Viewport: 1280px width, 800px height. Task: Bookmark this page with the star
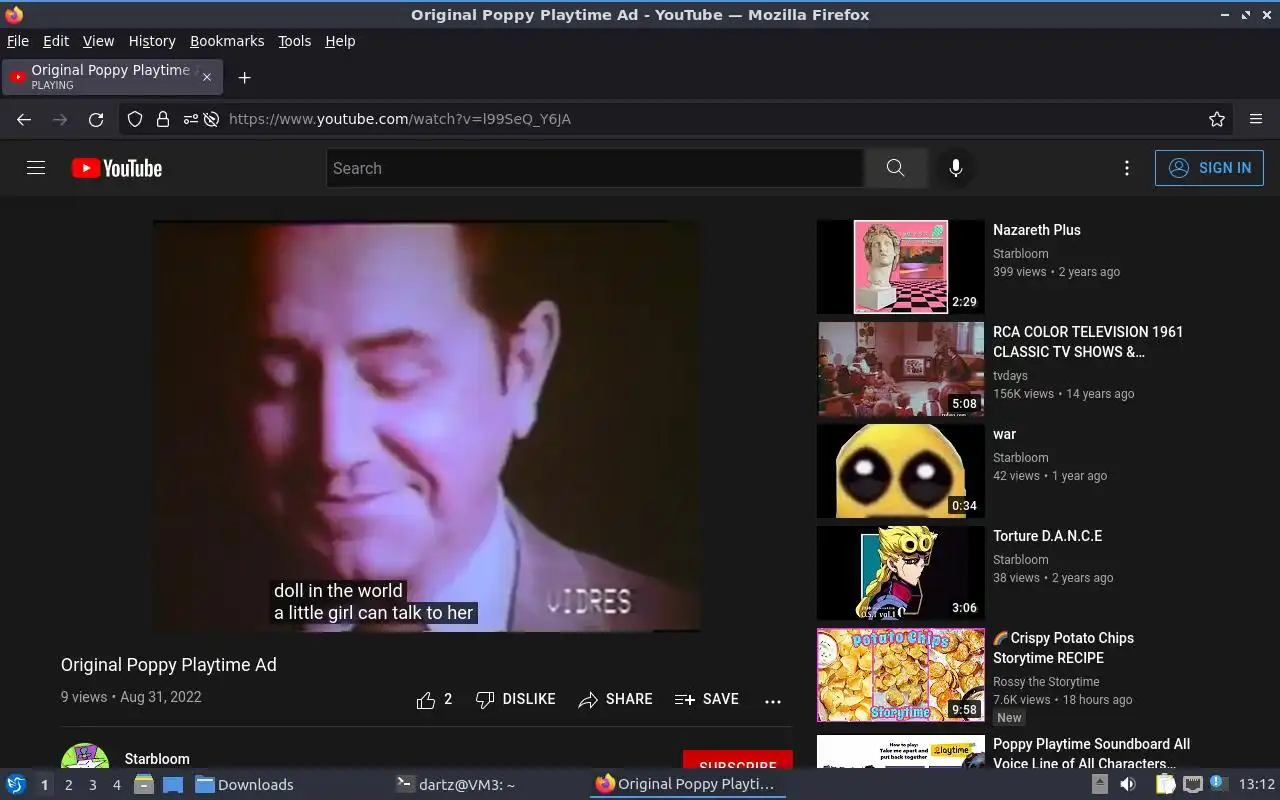[1217, 119]
